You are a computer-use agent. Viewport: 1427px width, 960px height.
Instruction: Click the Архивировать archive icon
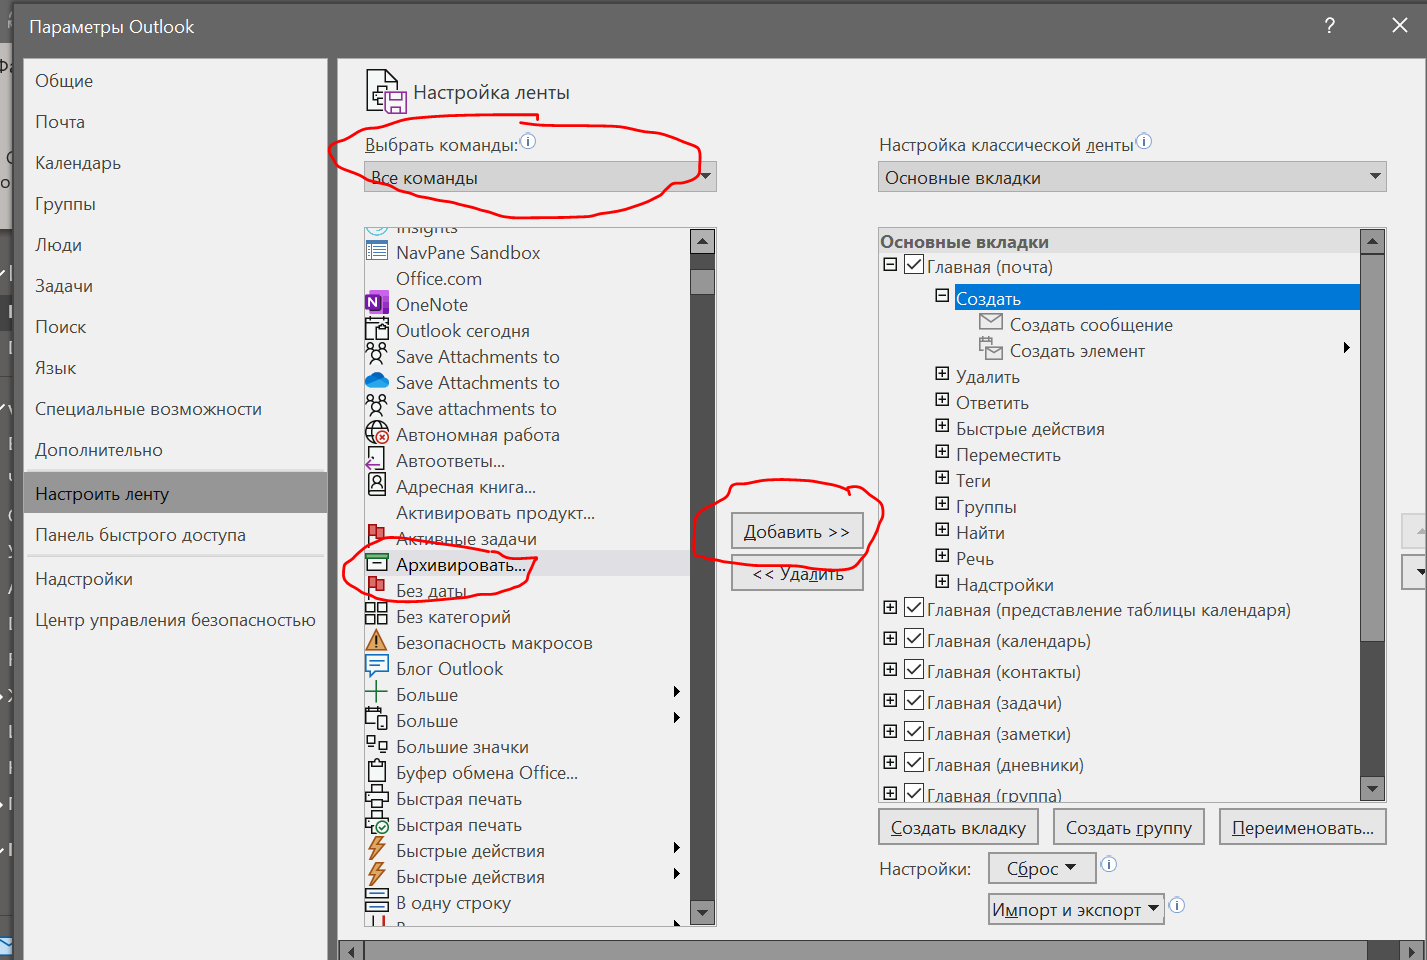(x=376, y=563)
